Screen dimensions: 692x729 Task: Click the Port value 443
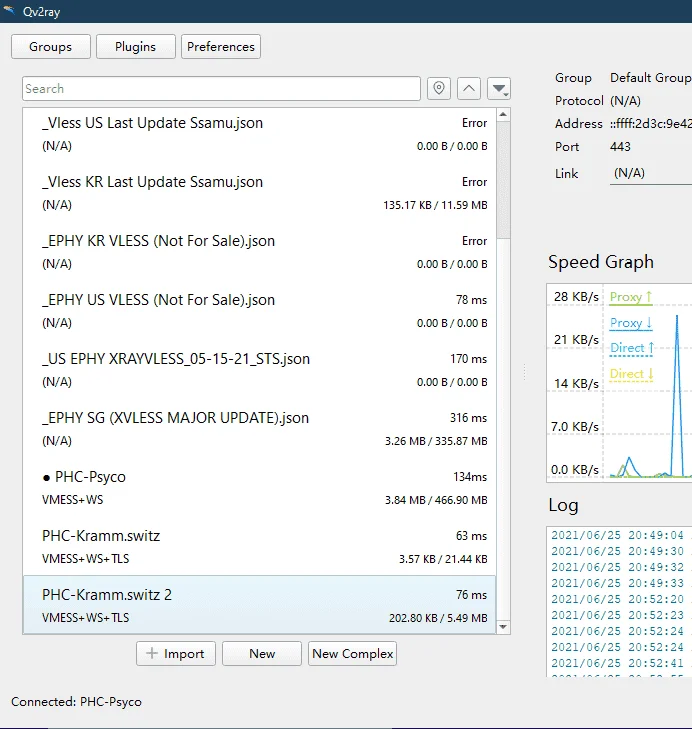click(620, 147)
